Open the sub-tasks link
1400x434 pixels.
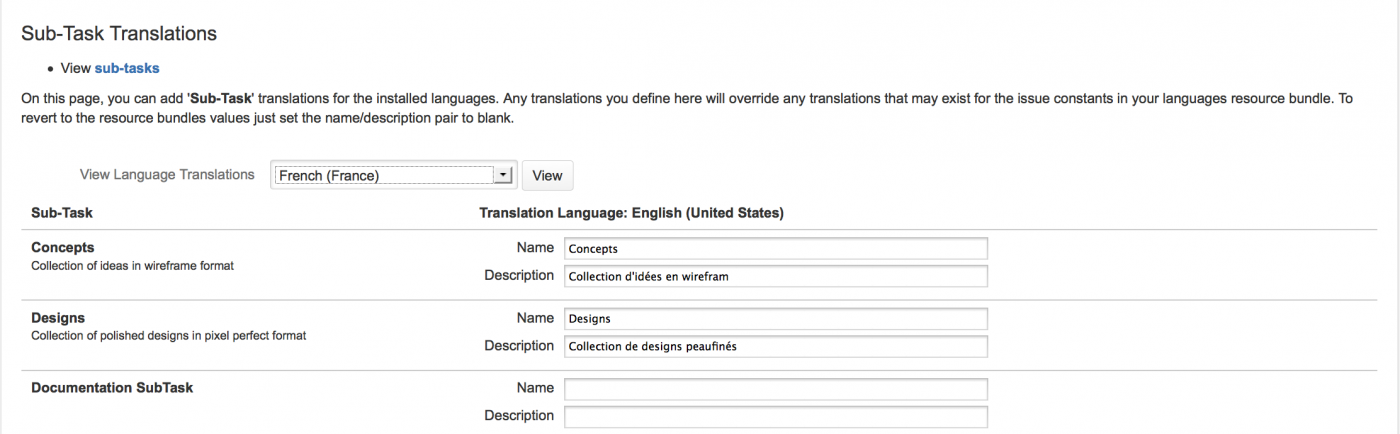click(126, 68)
